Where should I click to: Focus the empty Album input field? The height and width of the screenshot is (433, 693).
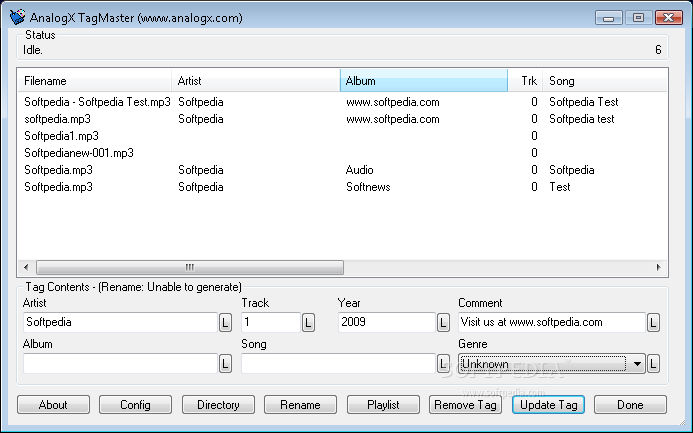click(x=120, y=364)
